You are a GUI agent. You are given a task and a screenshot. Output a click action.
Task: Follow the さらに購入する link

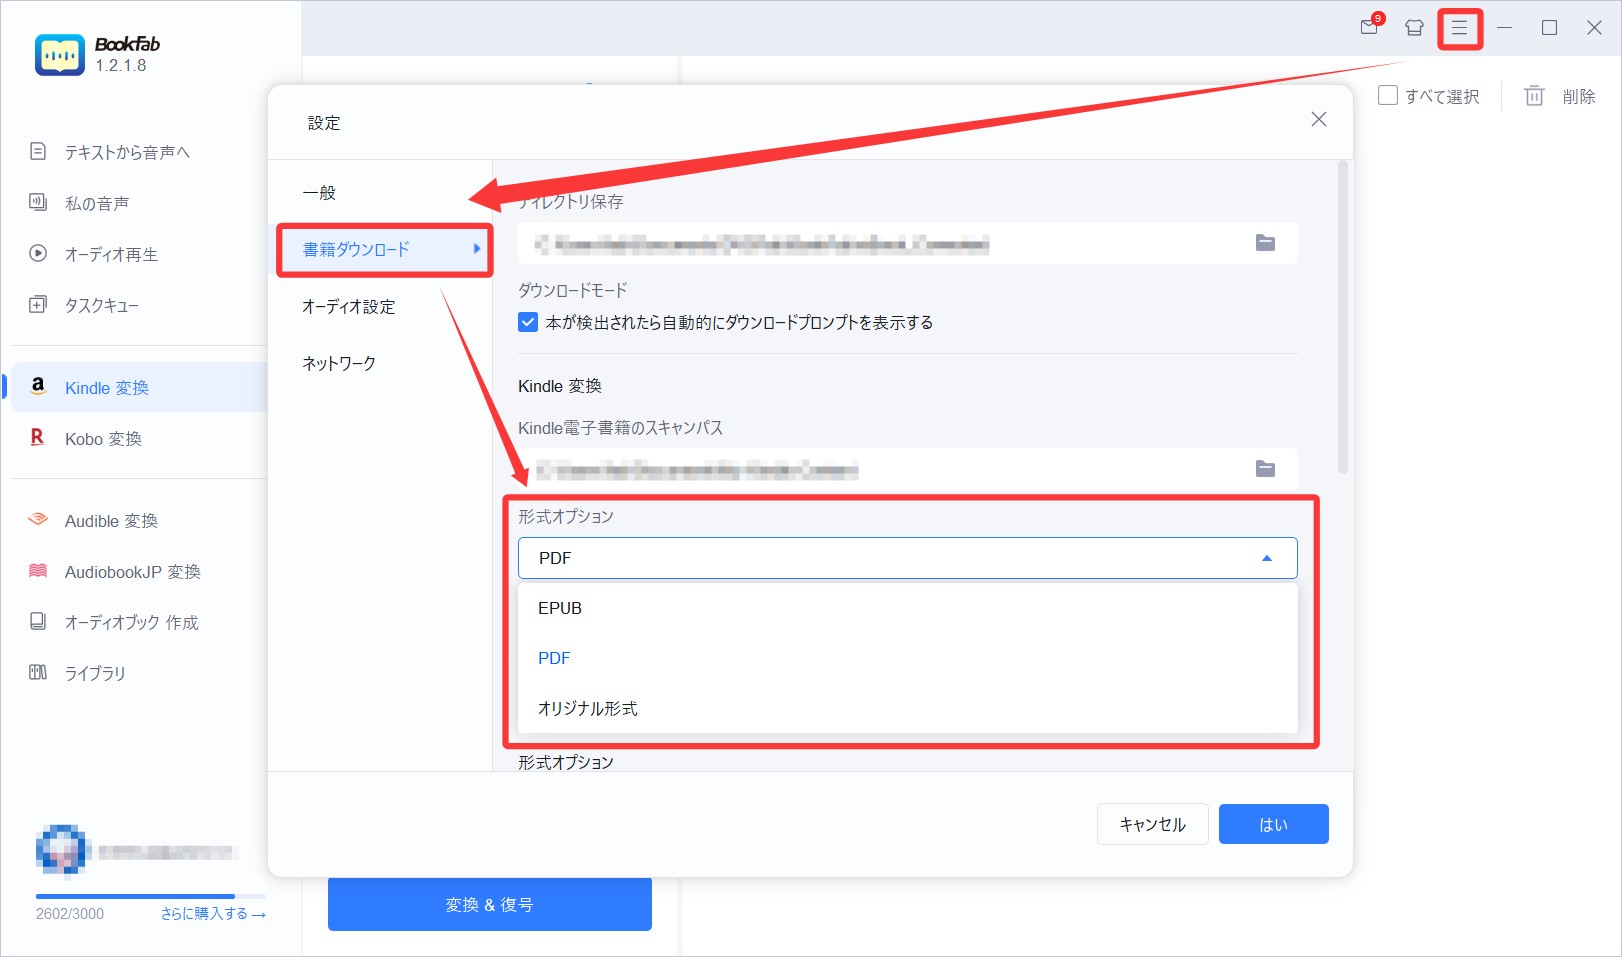[x=210, y=913]
